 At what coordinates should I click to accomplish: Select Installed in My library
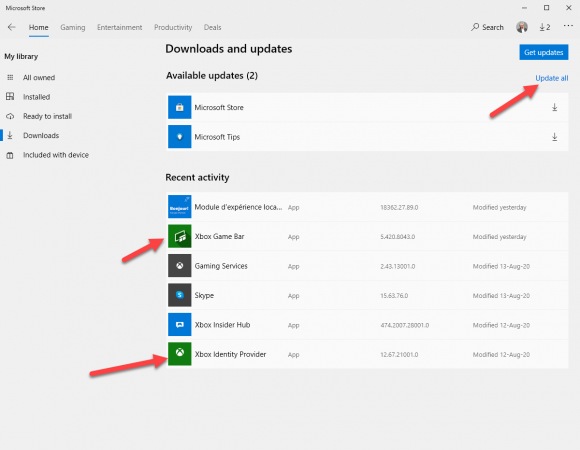pyautogui.click(x=36, y=97)
